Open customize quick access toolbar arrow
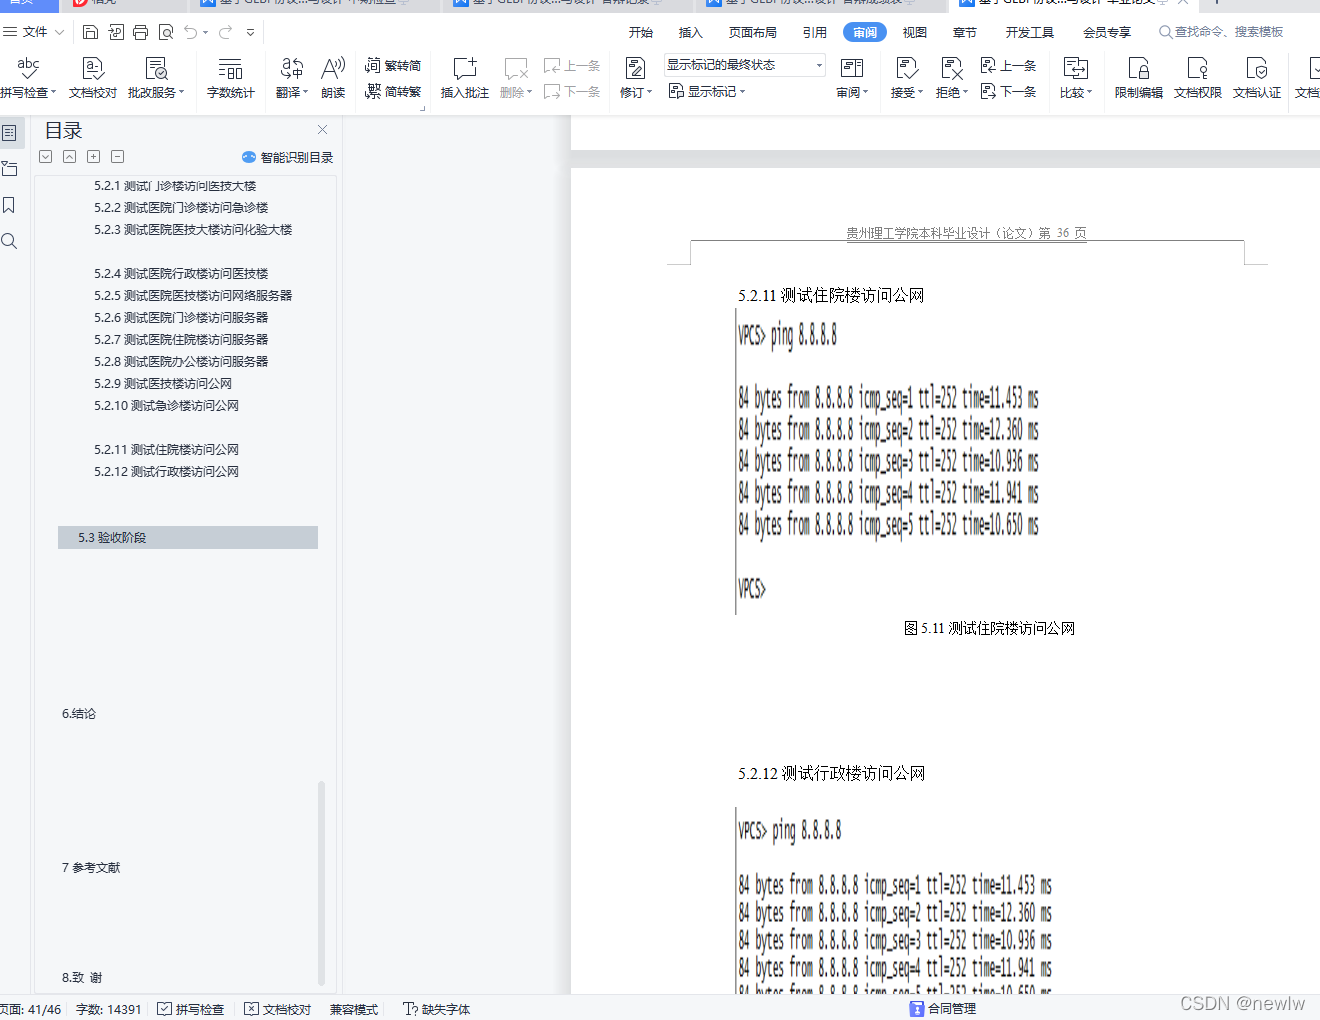 pyautogui.click(x=250, y=32)
